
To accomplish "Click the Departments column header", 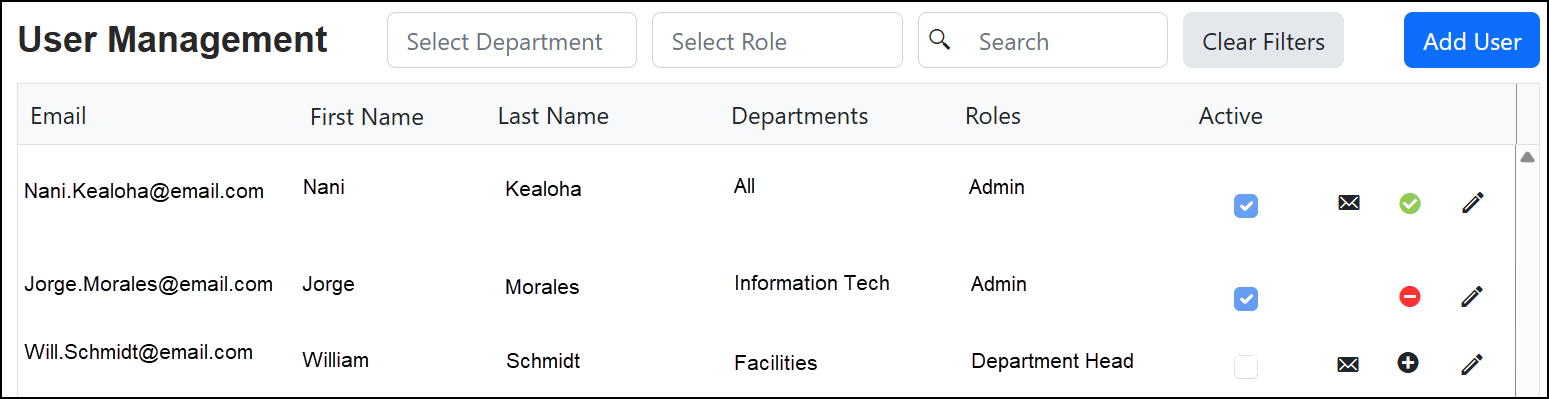I will 800,116.
